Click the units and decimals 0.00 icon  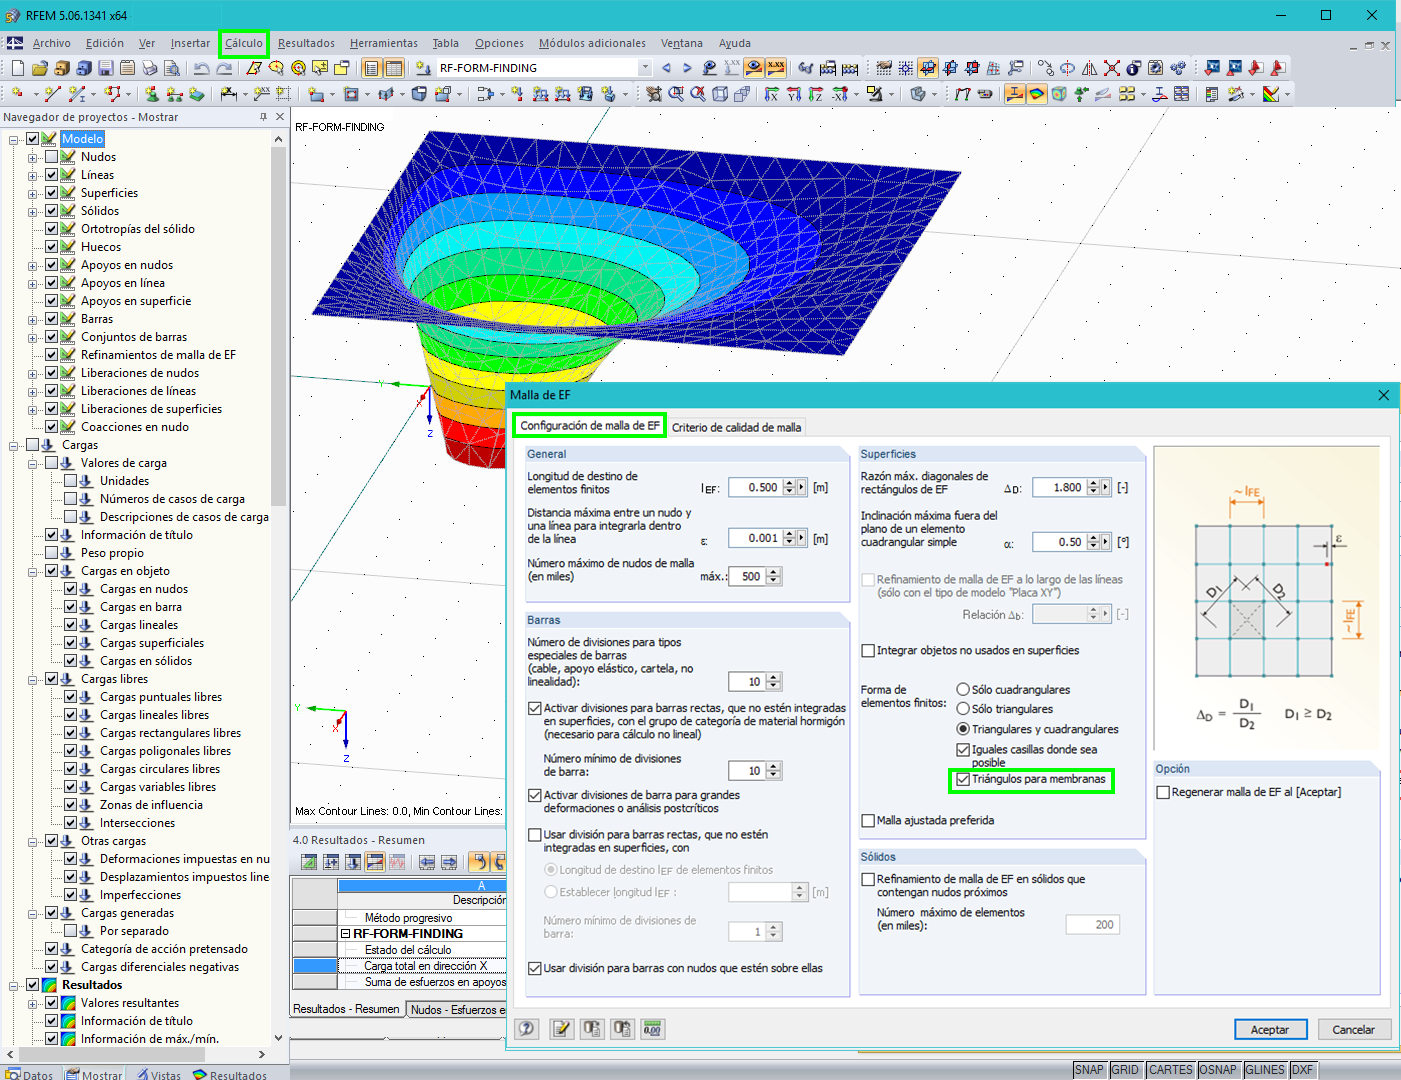click(653, 1029)
